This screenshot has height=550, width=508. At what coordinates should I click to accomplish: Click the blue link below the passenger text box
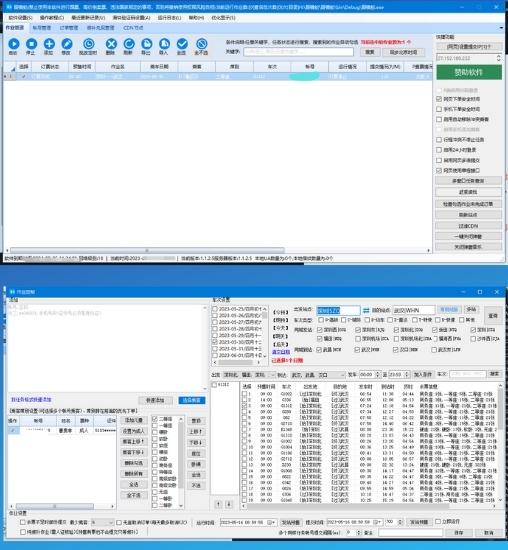(x=31, y=400)
